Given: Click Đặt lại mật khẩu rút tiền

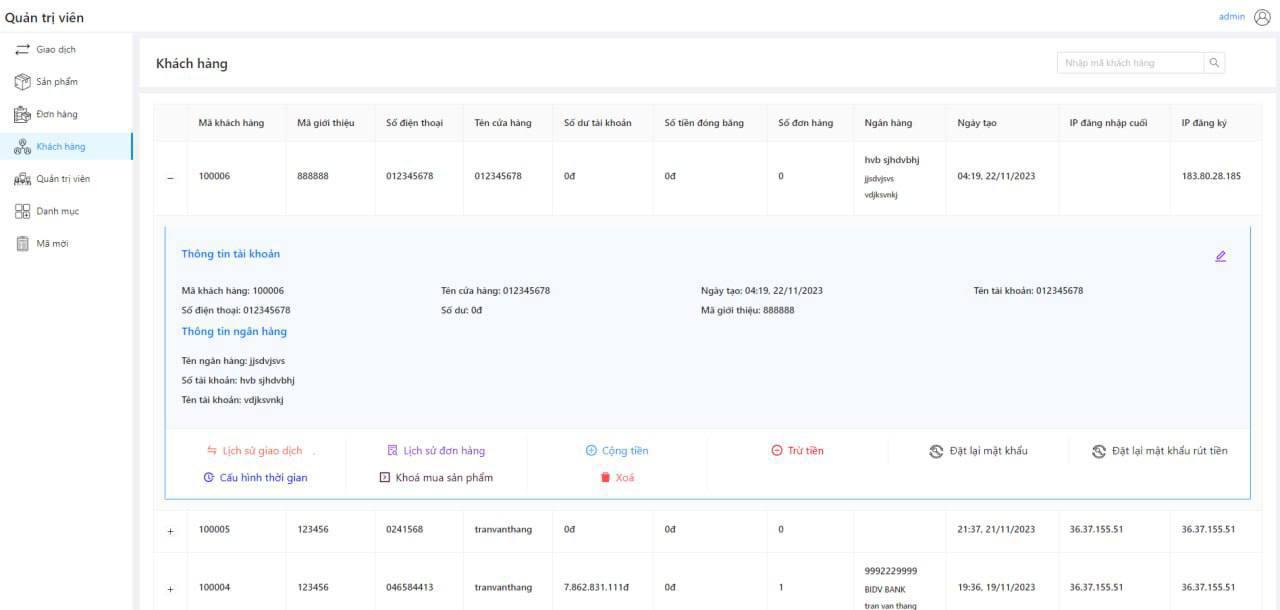Looking at the screenshot, I should pos(1160,451).
